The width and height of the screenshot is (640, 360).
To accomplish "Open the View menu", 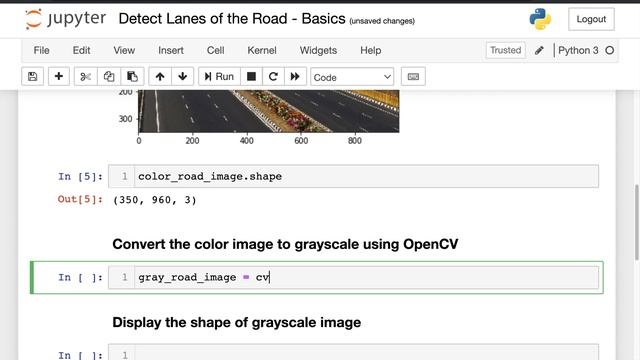I will click(124, 50).
